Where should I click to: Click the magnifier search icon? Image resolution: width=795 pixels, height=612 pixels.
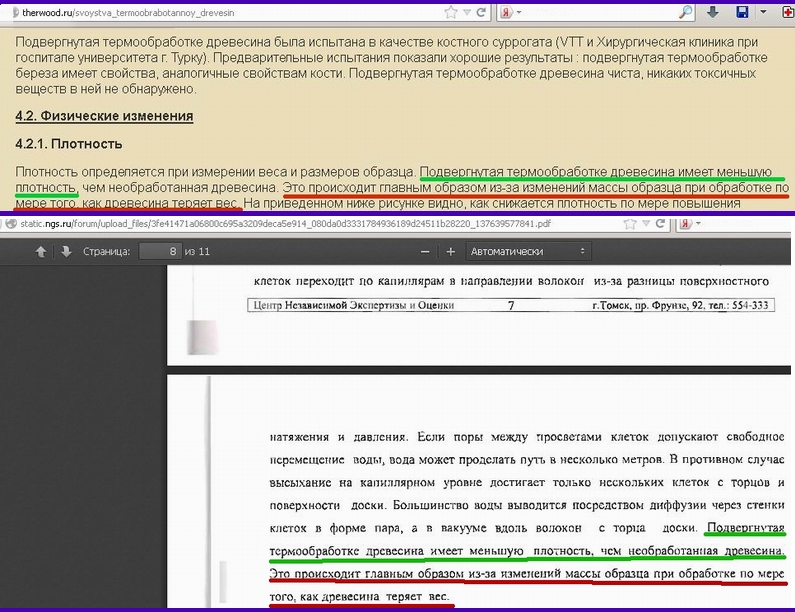(685, 13)
